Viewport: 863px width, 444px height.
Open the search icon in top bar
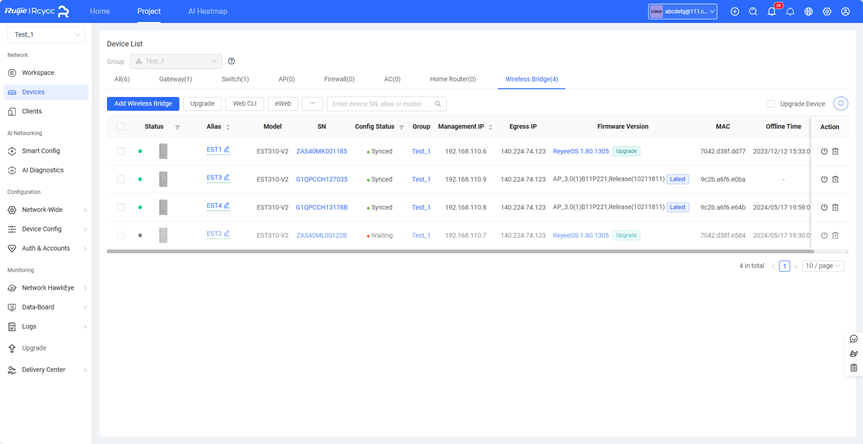click(753, 12)
